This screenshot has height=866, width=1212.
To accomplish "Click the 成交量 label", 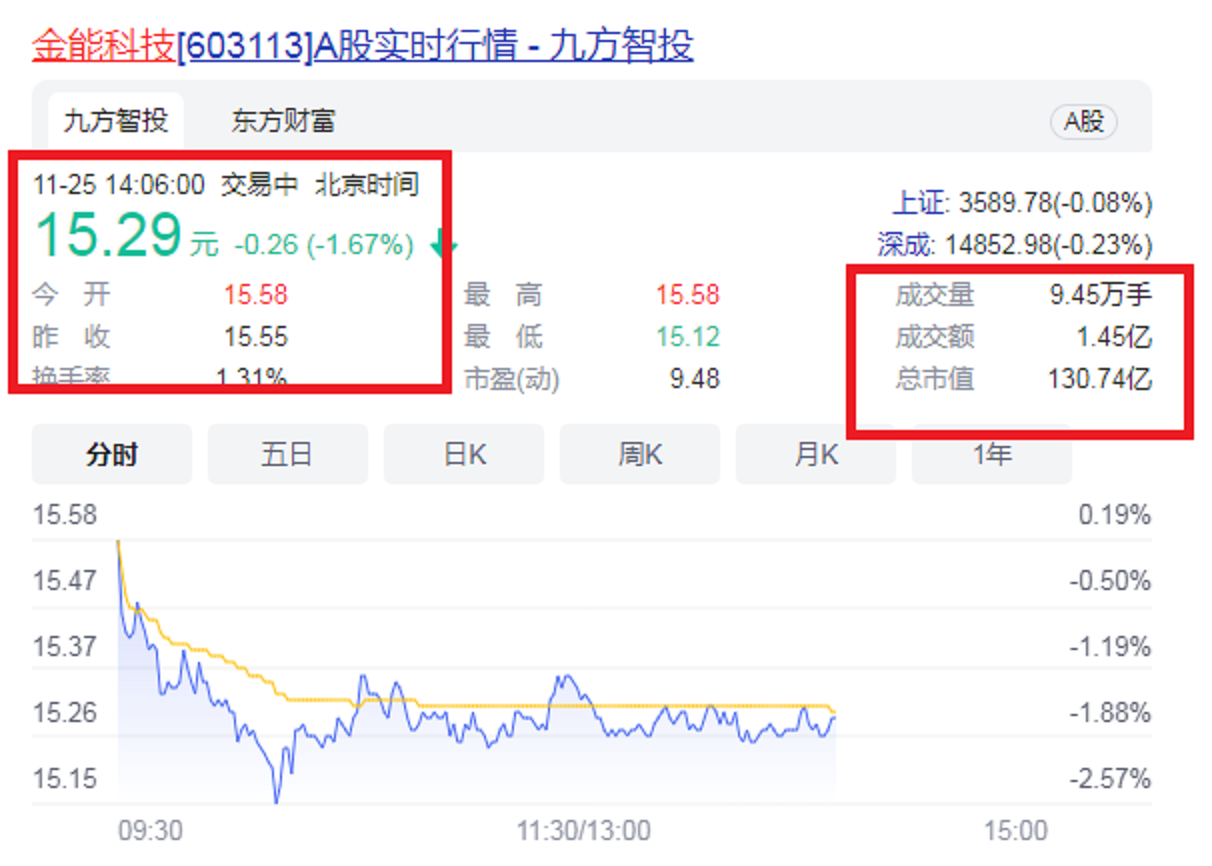I will pos(935,295).
